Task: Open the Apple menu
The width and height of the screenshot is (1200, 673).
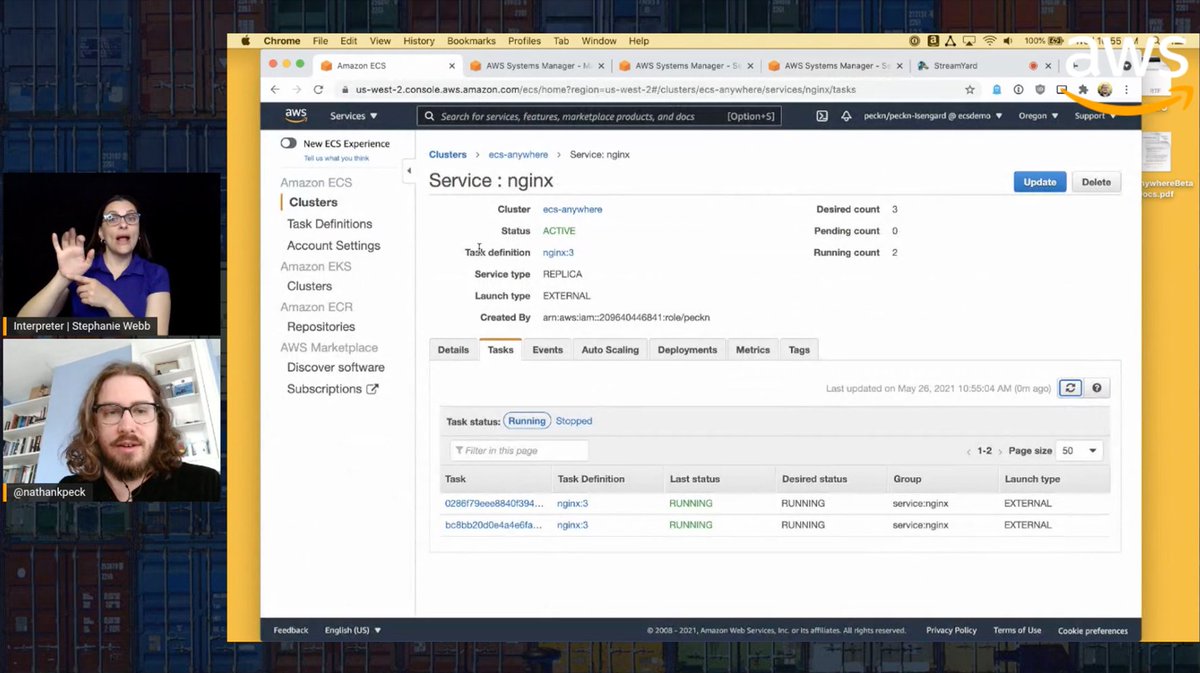Action: click(x=245, y=41)
